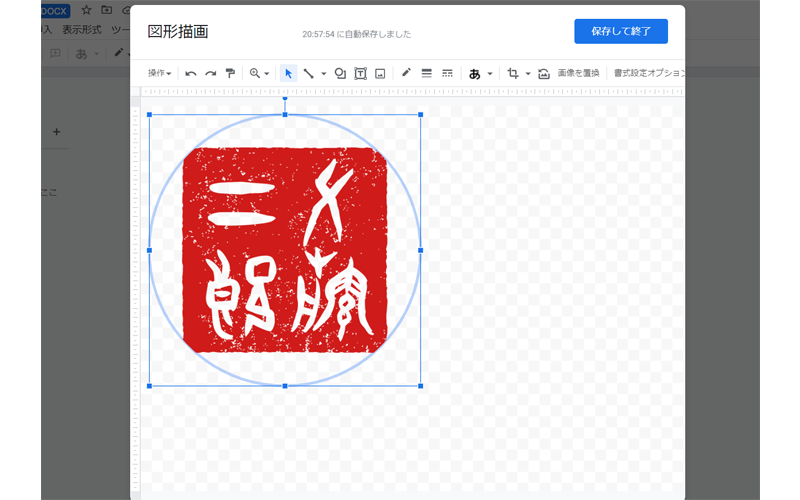Click the insert image icon
This screenshot has width=800, height=500.
(x=380, y=73)
